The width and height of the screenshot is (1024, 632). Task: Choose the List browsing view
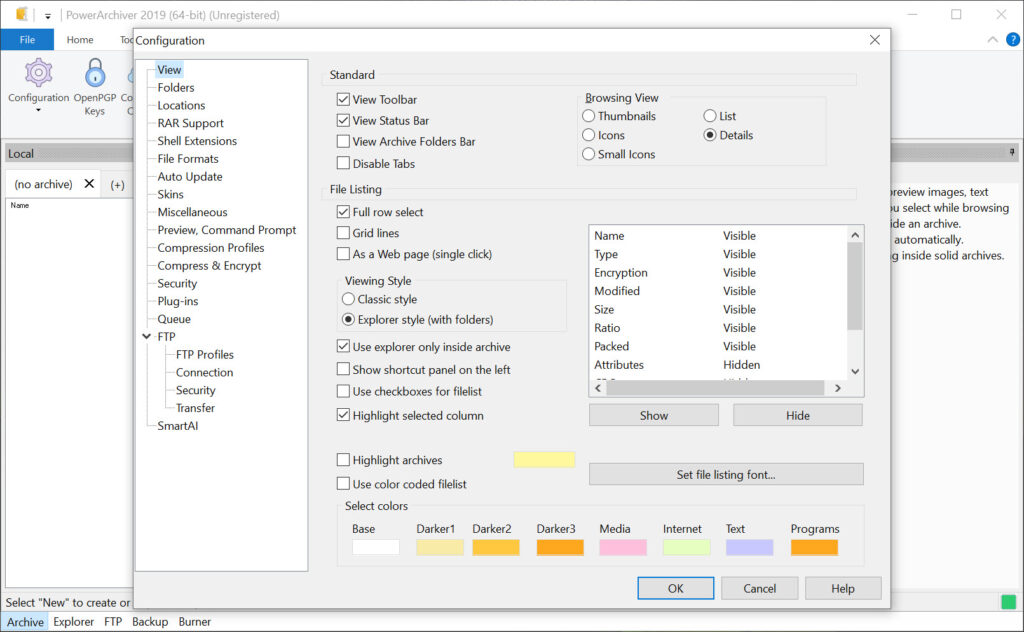click(710, 116)
